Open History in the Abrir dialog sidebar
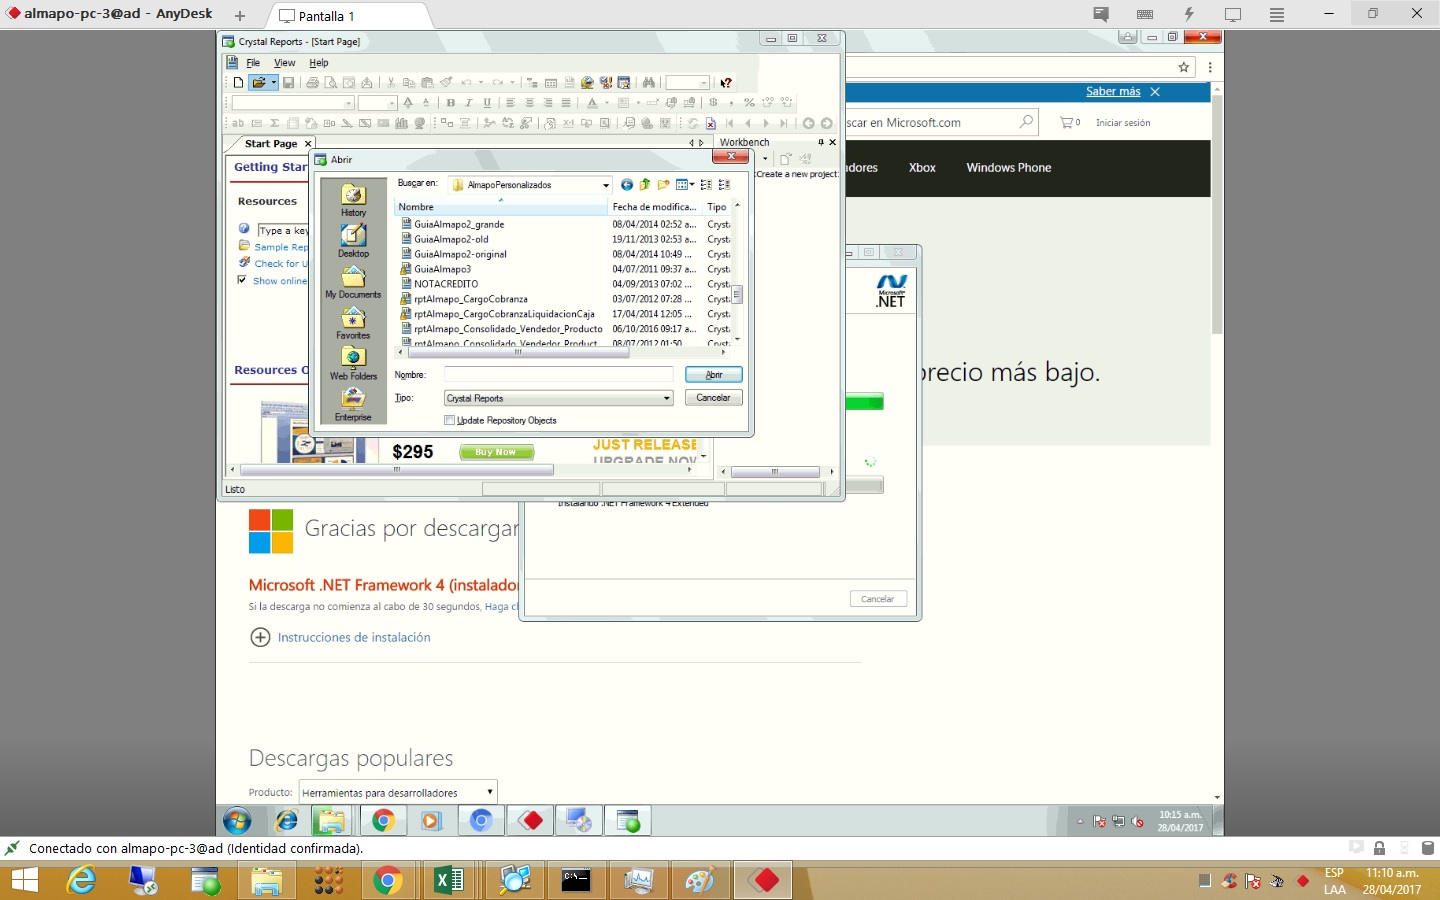This screenshot has width=1440, height=900. coord(353,200)
